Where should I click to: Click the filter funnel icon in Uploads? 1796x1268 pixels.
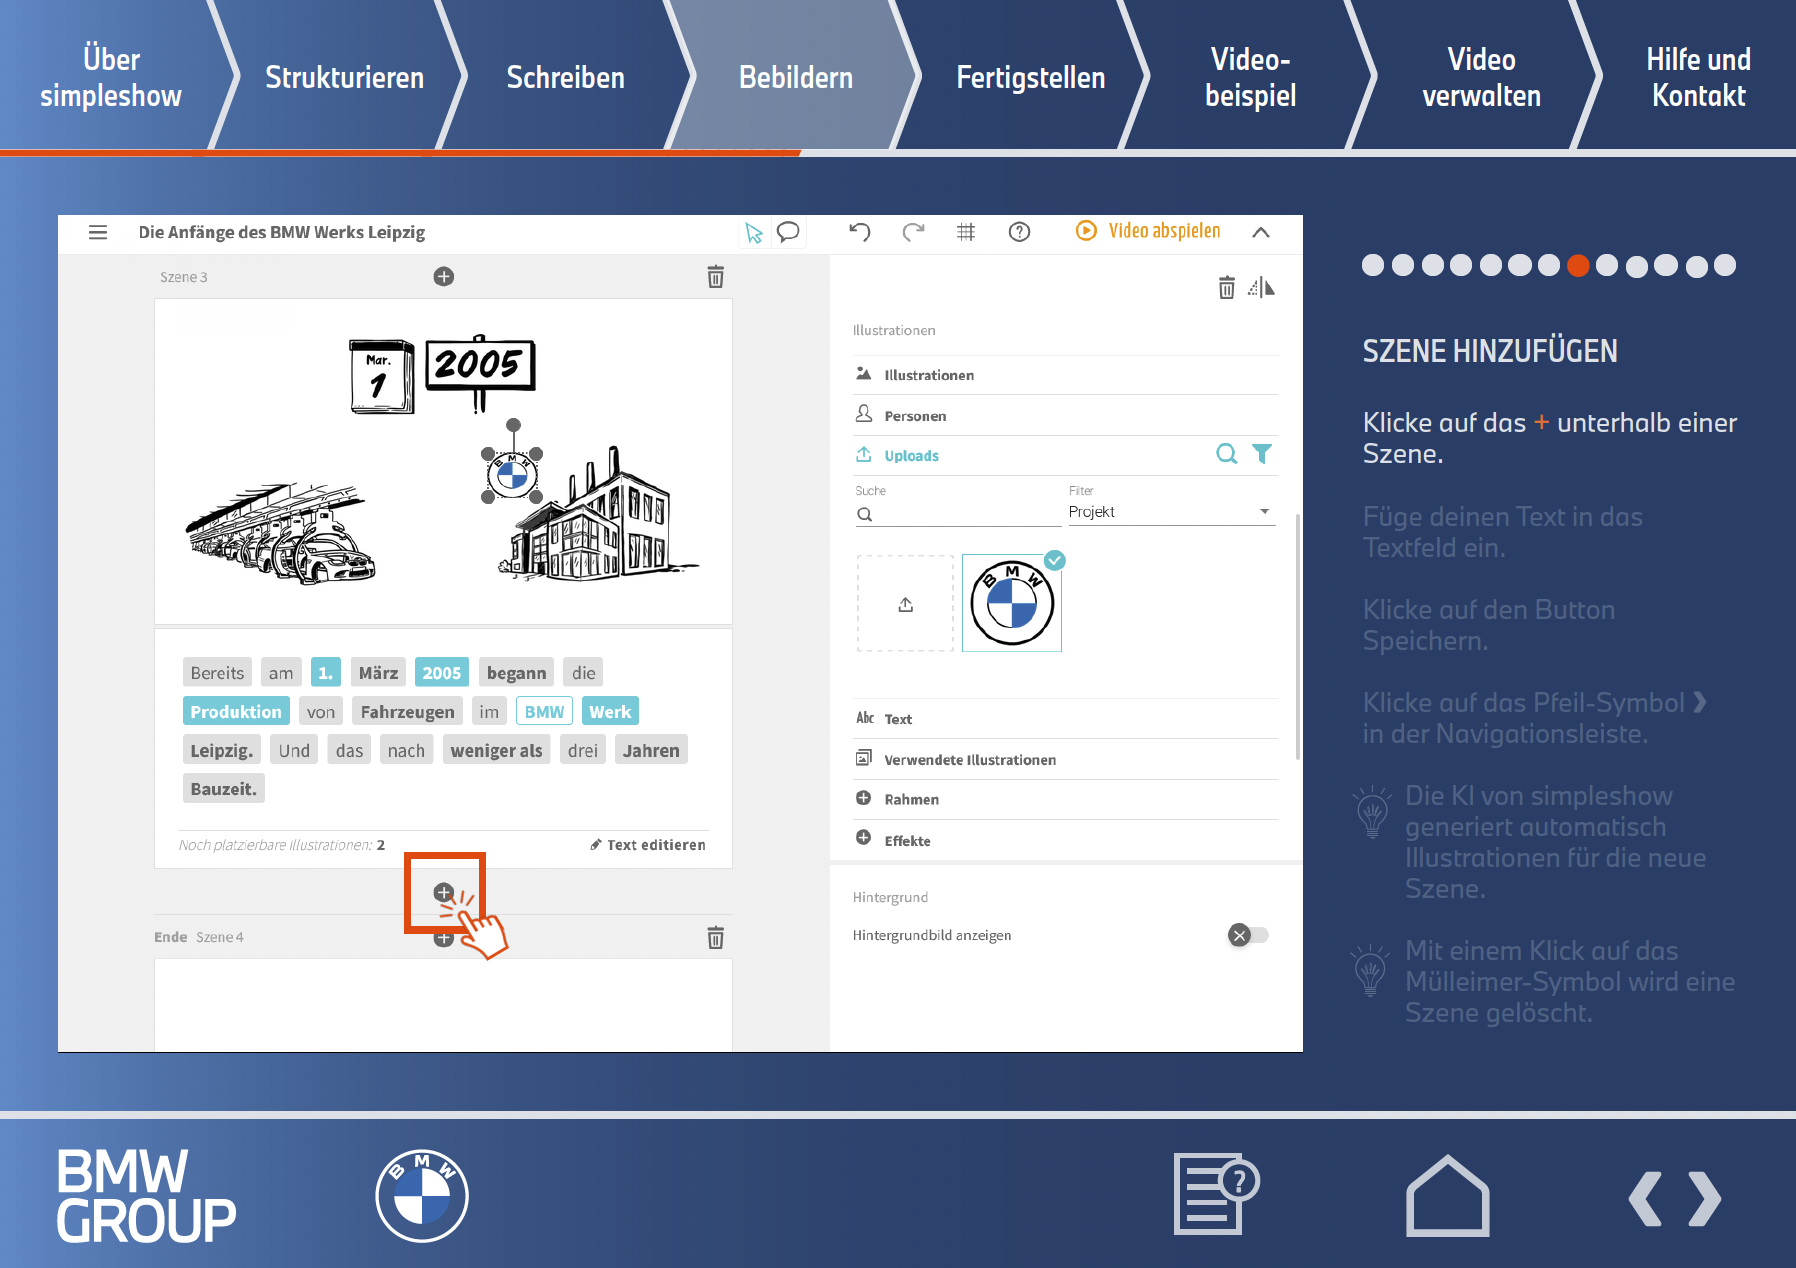tap(1262, 454)
